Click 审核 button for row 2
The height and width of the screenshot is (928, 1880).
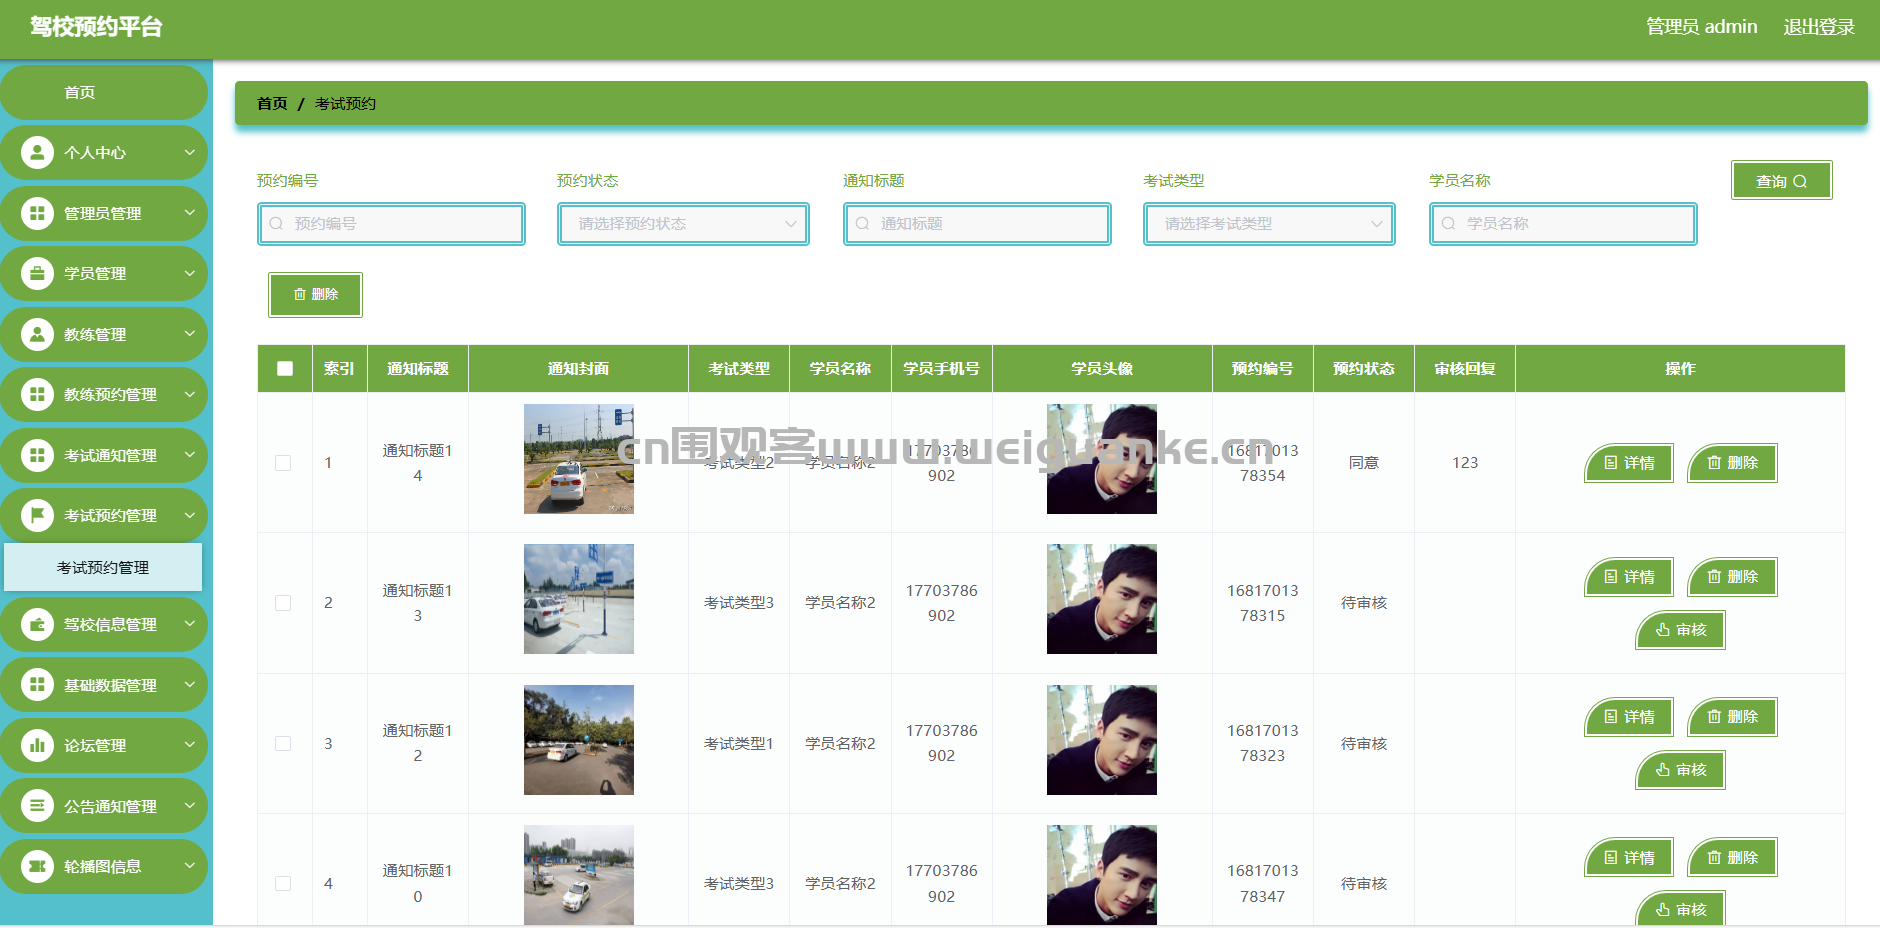pyautogui.click(x=1681, y=630)
